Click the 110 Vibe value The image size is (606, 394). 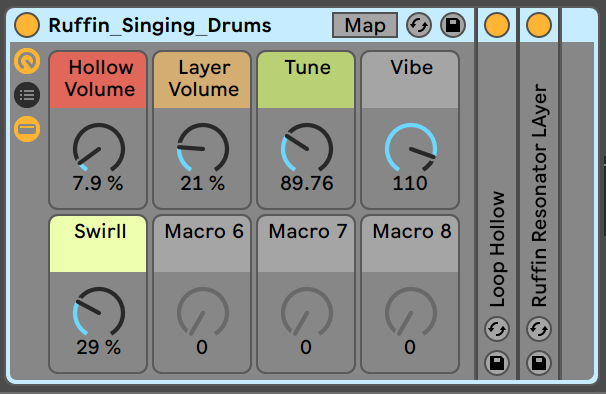(x=410, y=183)
